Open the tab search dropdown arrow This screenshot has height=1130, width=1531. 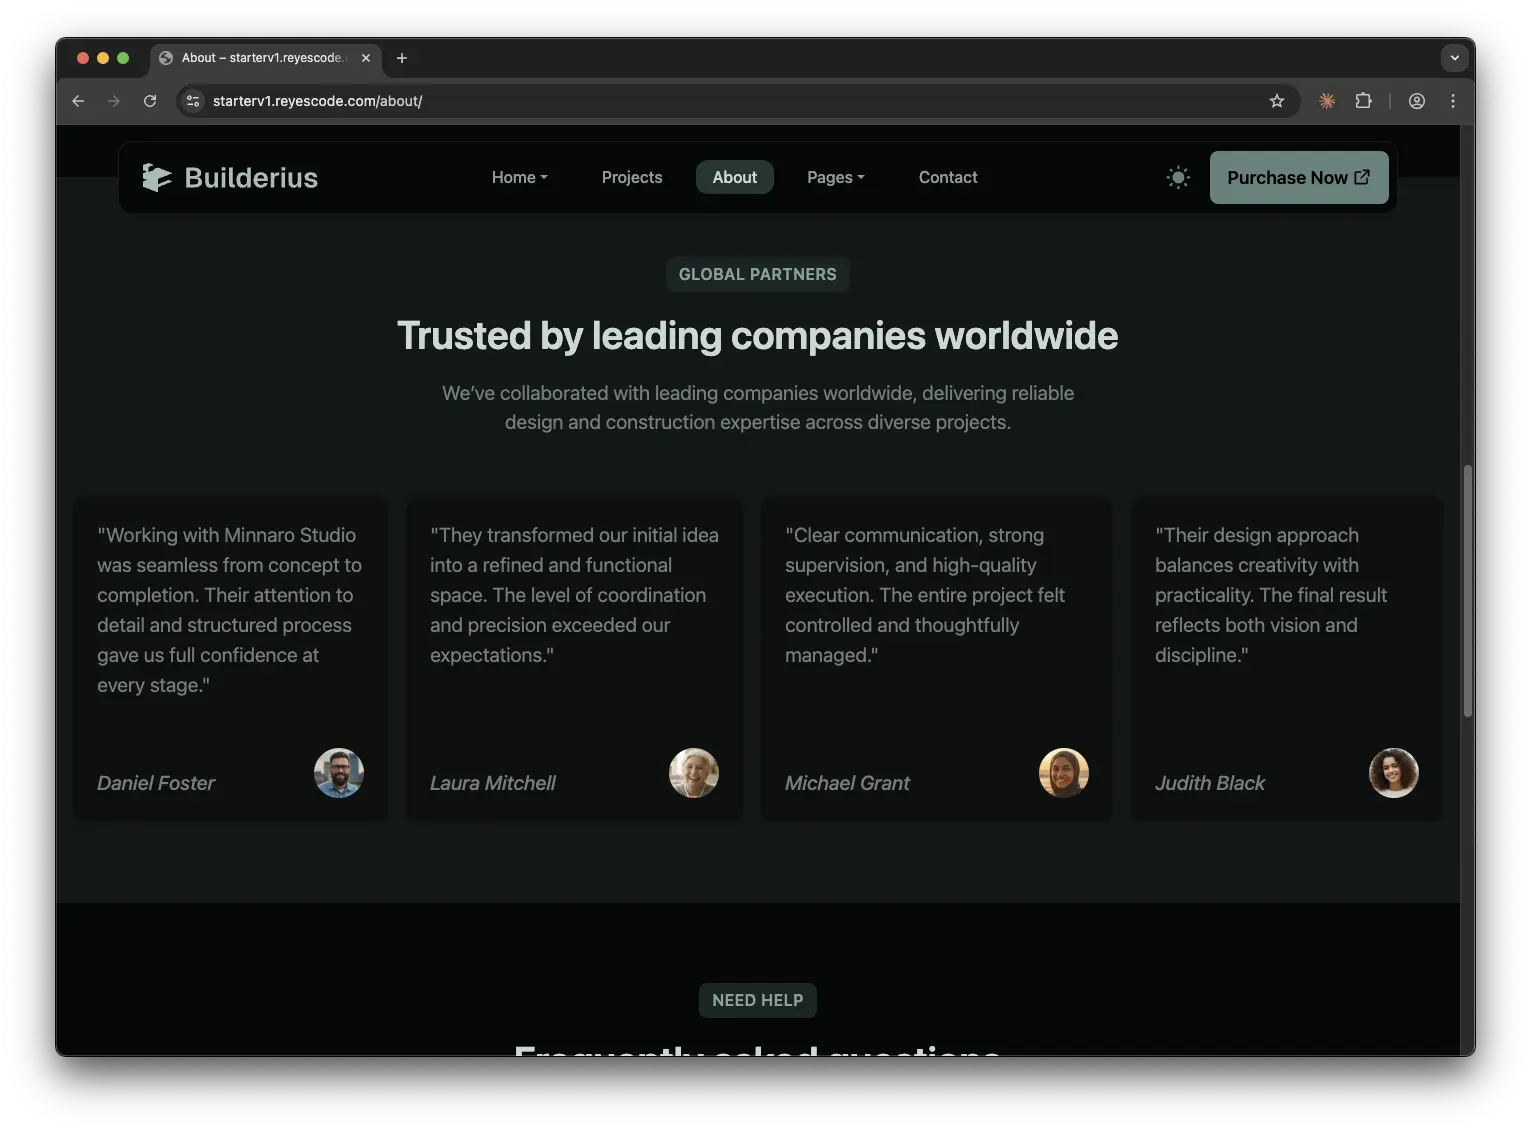[x=1454, y=58]
